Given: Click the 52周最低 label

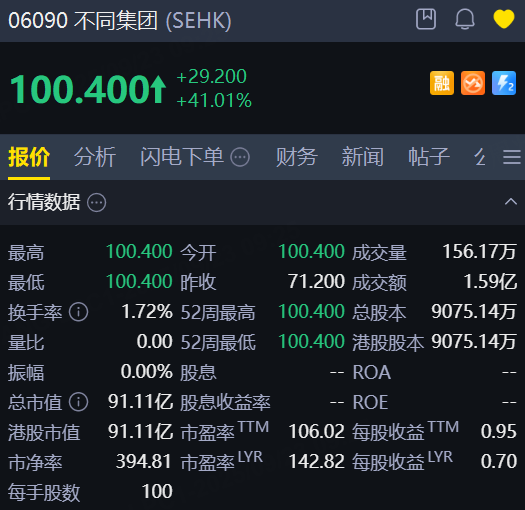Looking at the screenshot, I should 218,343.
